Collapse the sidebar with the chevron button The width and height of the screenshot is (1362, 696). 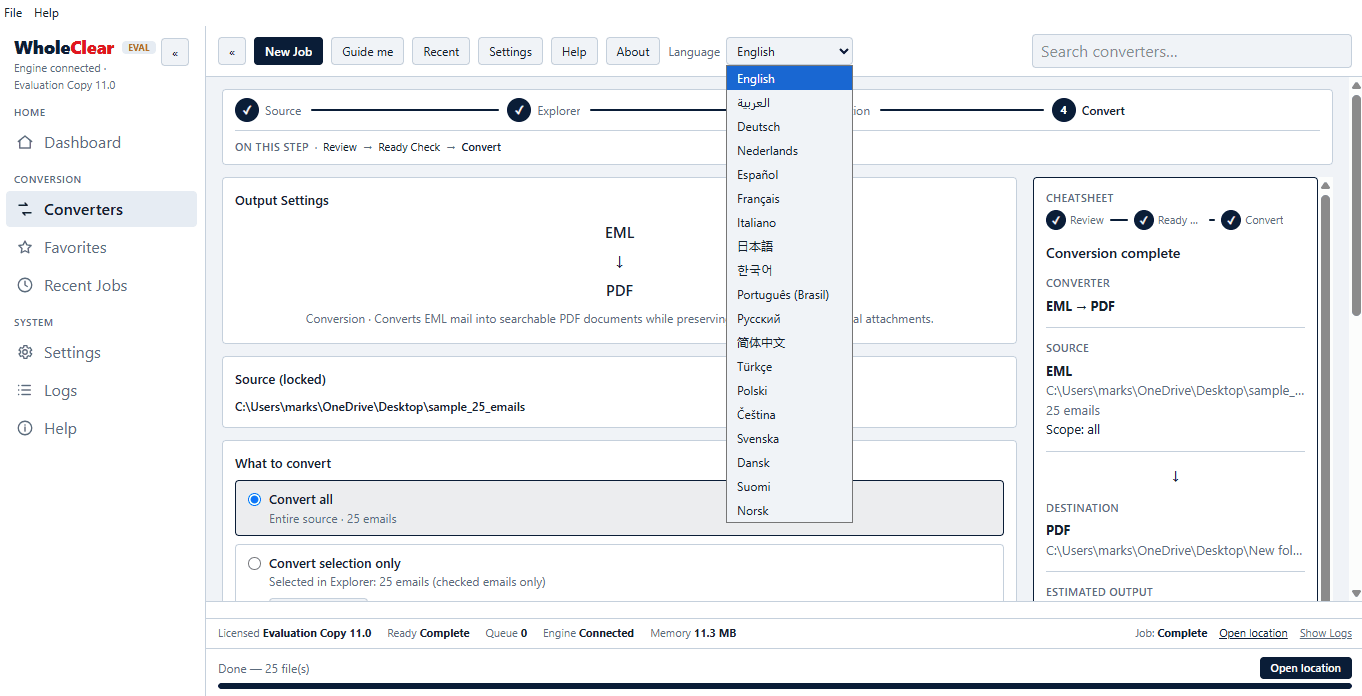175,53
